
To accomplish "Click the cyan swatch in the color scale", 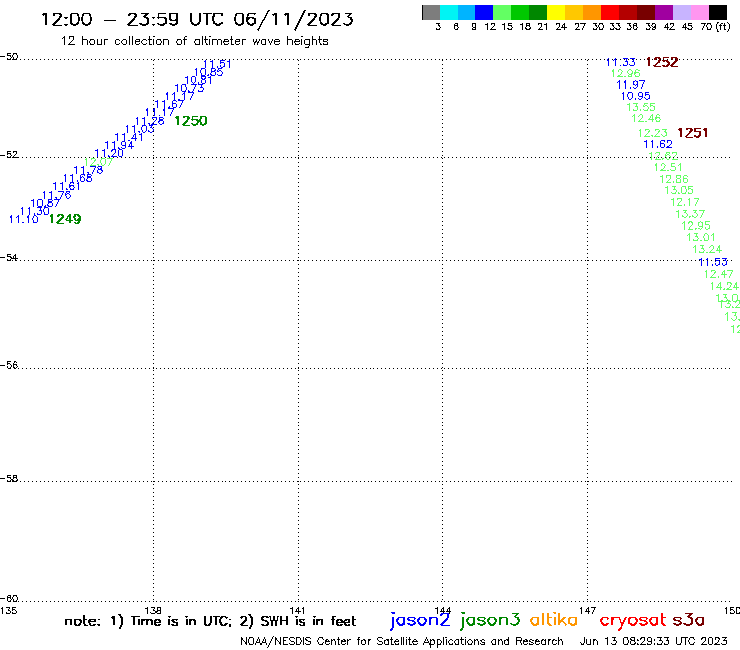I will [x=449, y=12].
